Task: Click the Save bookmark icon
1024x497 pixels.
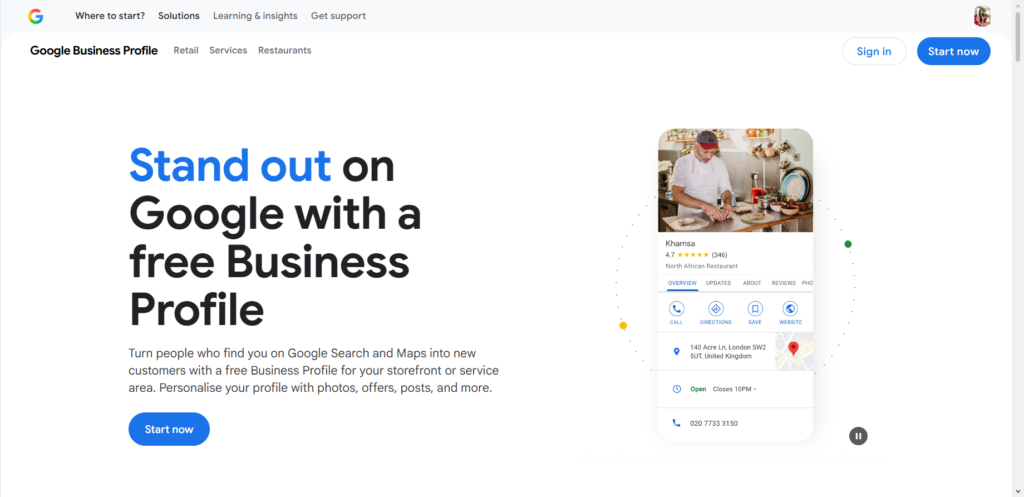Action: click(755, 310)
